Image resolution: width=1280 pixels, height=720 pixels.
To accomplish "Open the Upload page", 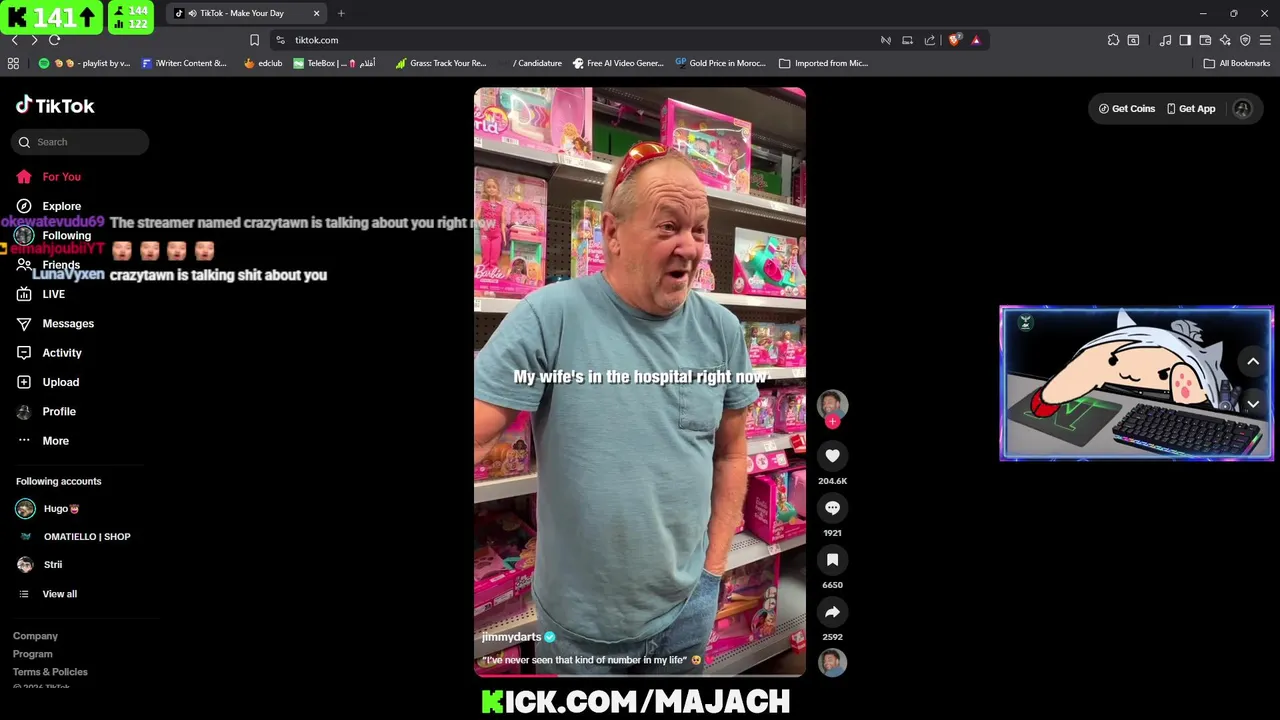I will coord(60,382).
